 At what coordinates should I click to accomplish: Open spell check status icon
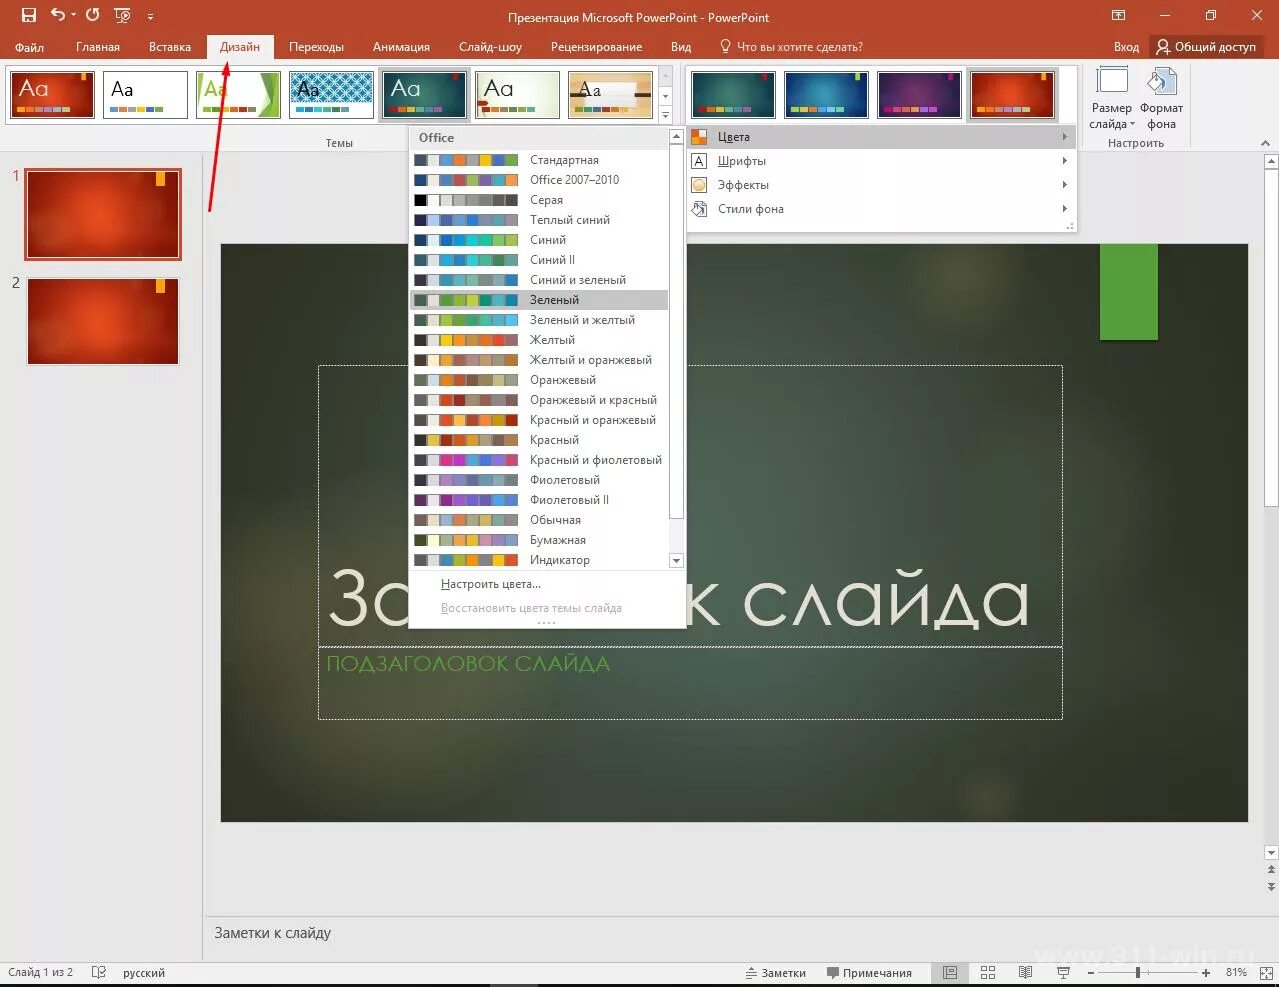(x=98, y=972)
